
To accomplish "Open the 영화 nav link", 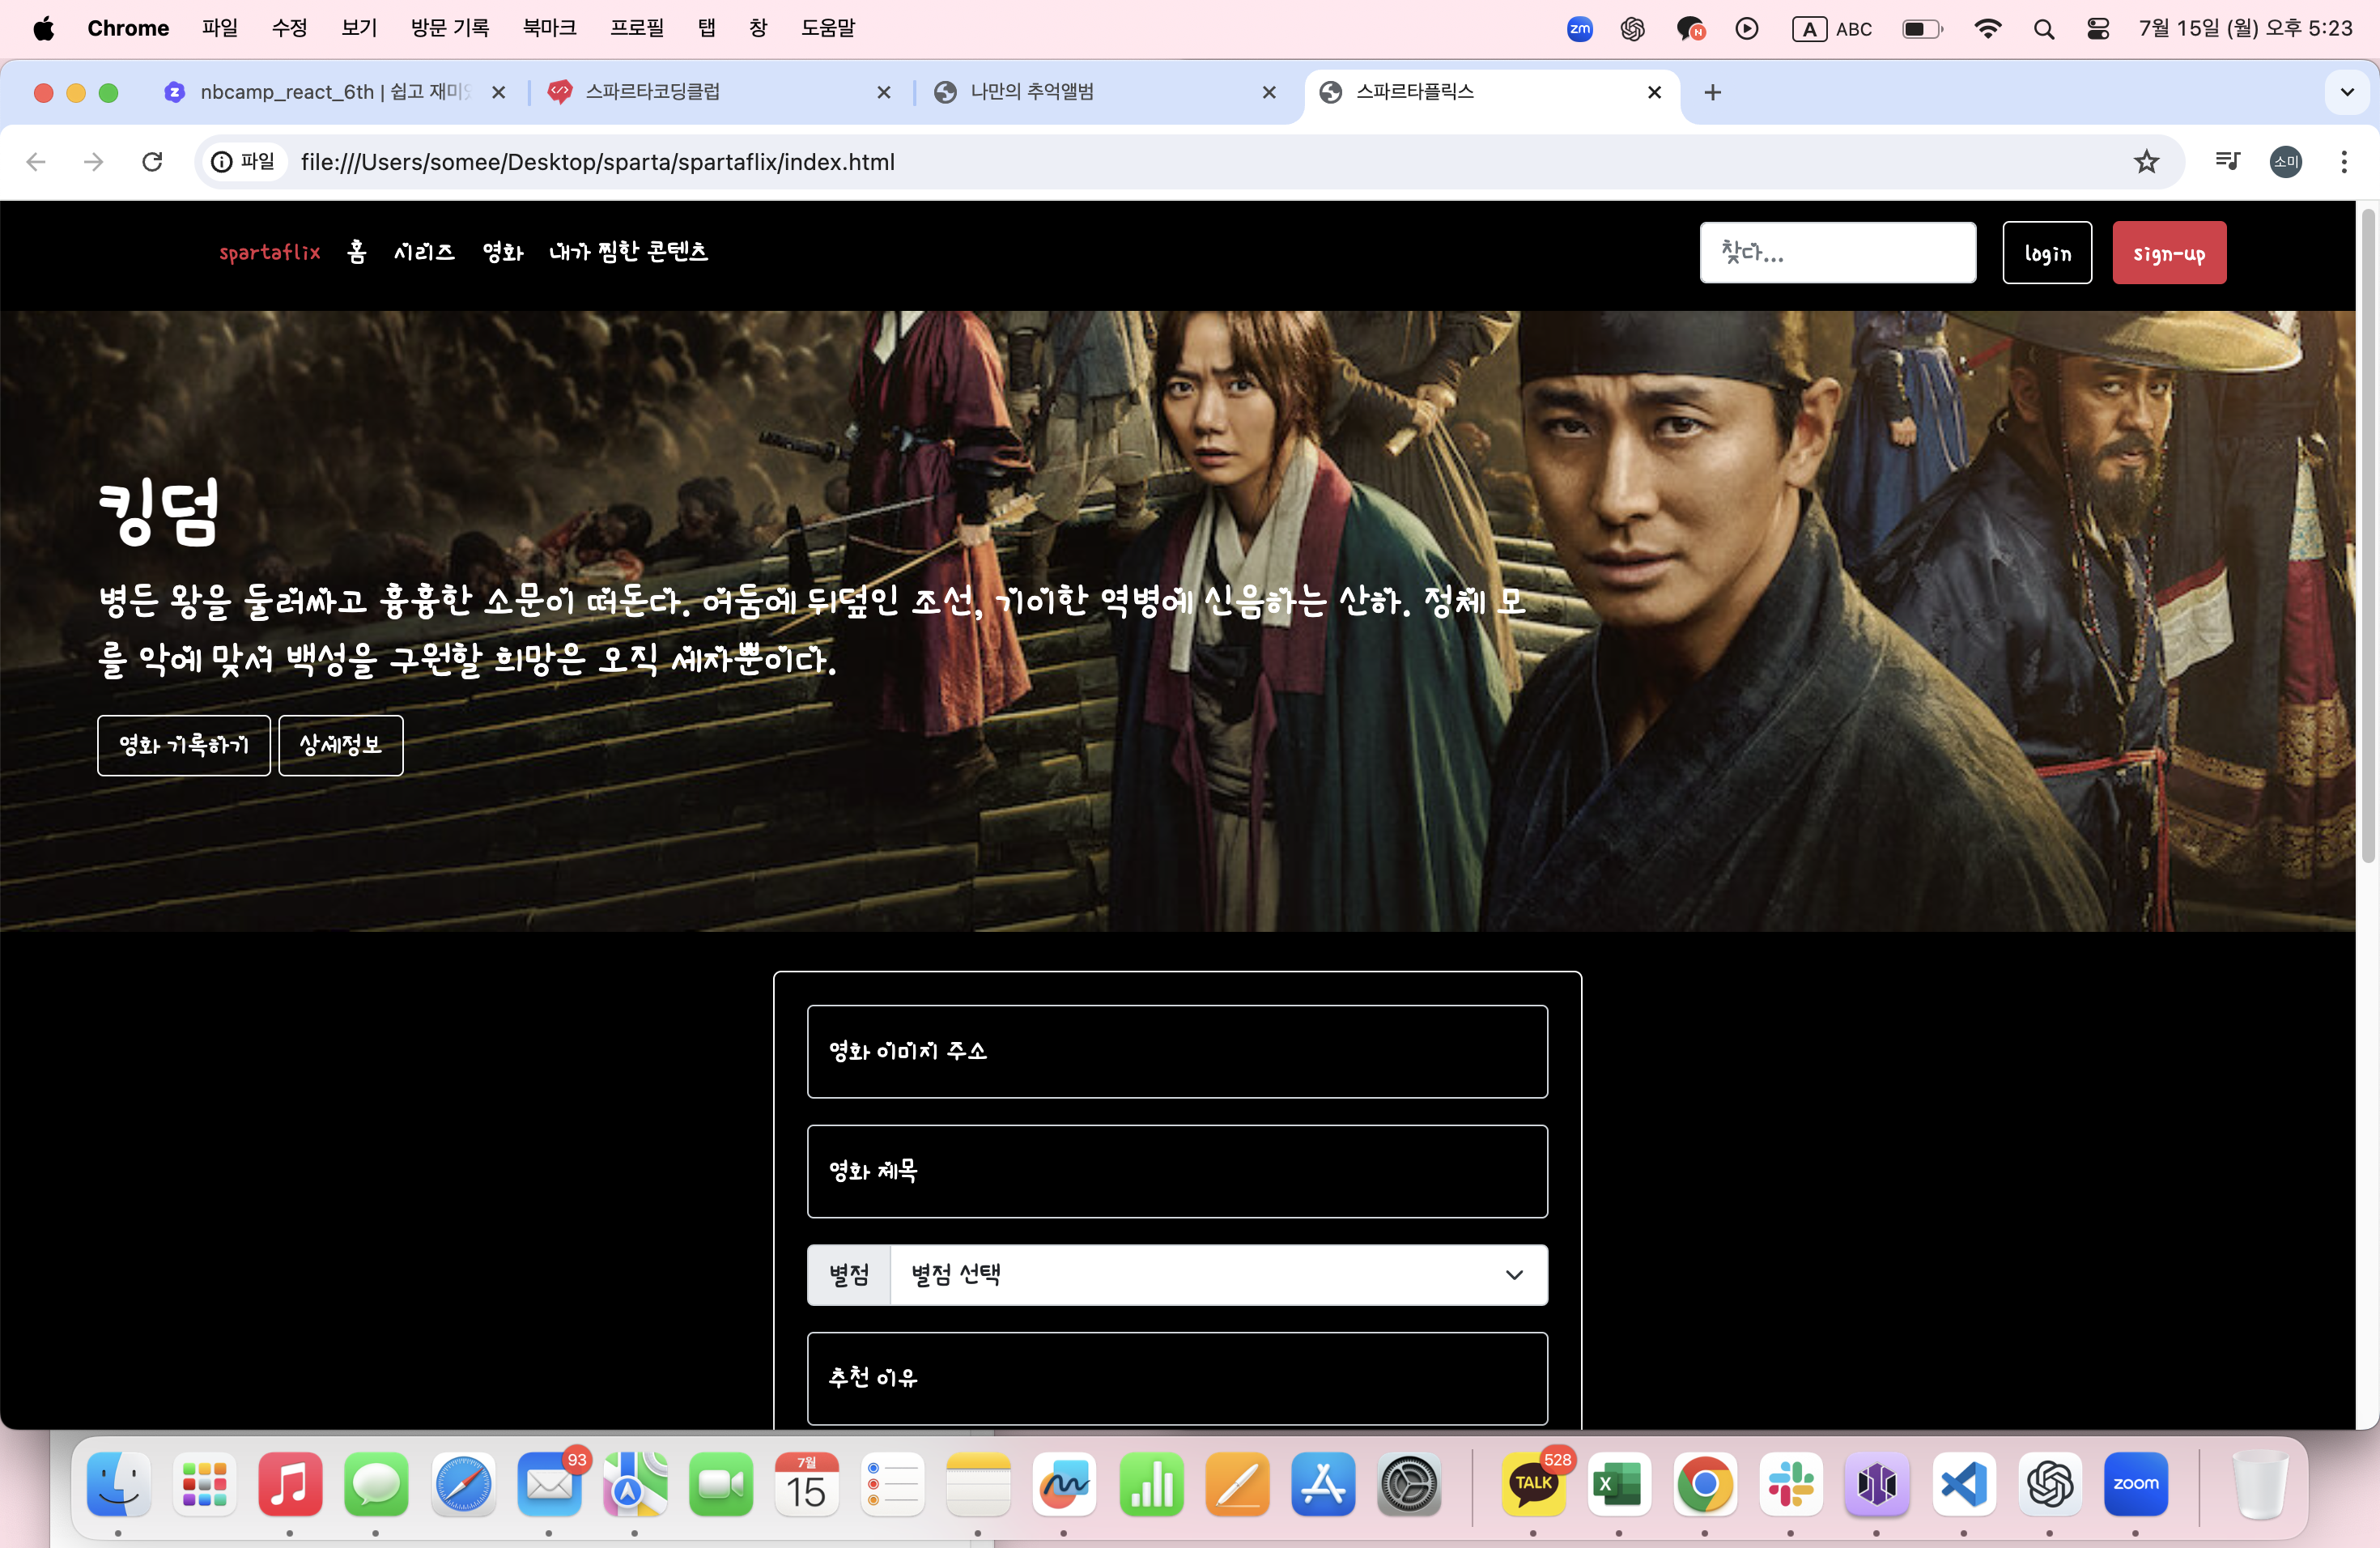I will coord(503,252).
